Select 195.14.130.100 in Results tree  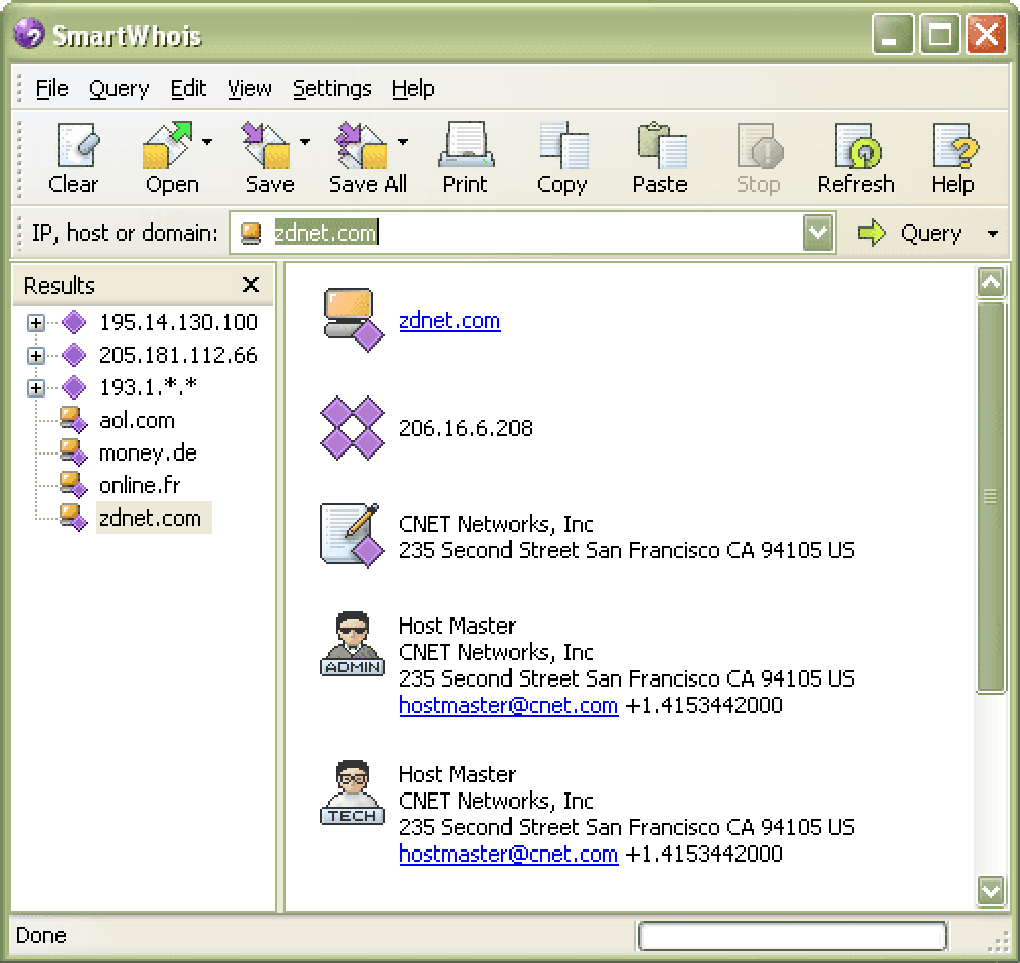click(x=178, y=322)
